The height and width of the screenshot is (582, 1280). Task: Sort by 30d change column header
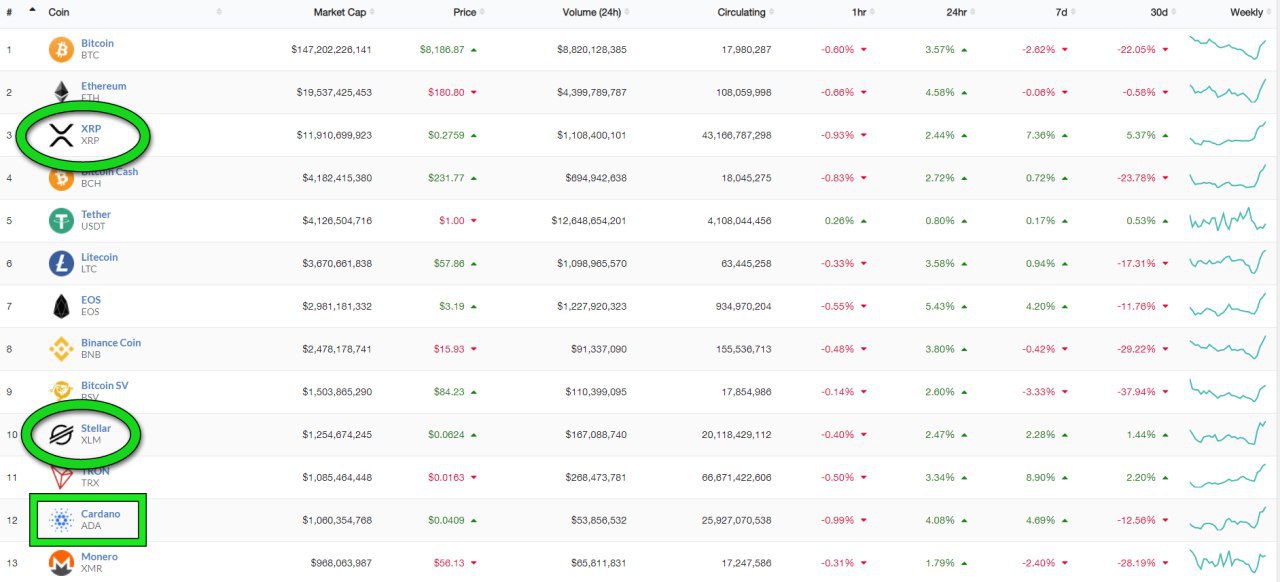pyautogui.click(x=1159, y=12)
